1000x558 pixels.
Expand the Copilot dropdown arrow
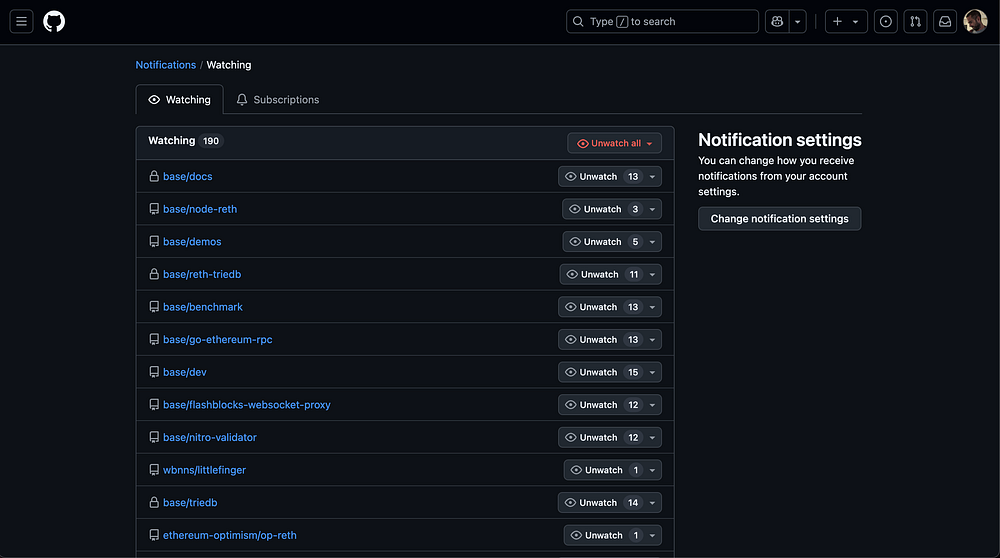click(x=797, y=21)
